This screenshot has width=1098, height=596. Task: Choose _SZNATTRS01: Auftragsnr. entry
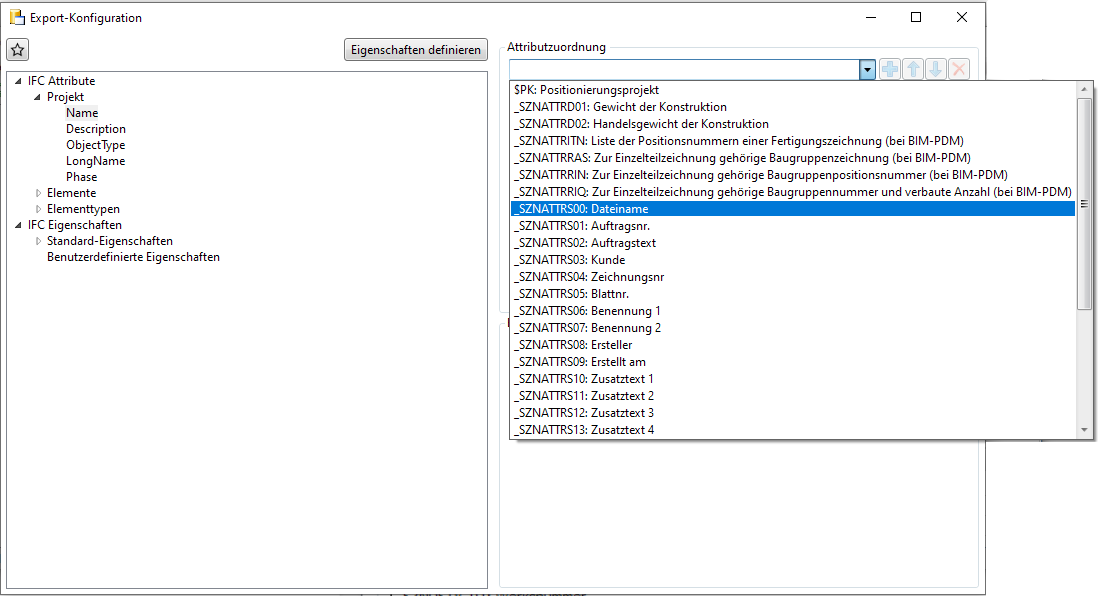[793, 226]
